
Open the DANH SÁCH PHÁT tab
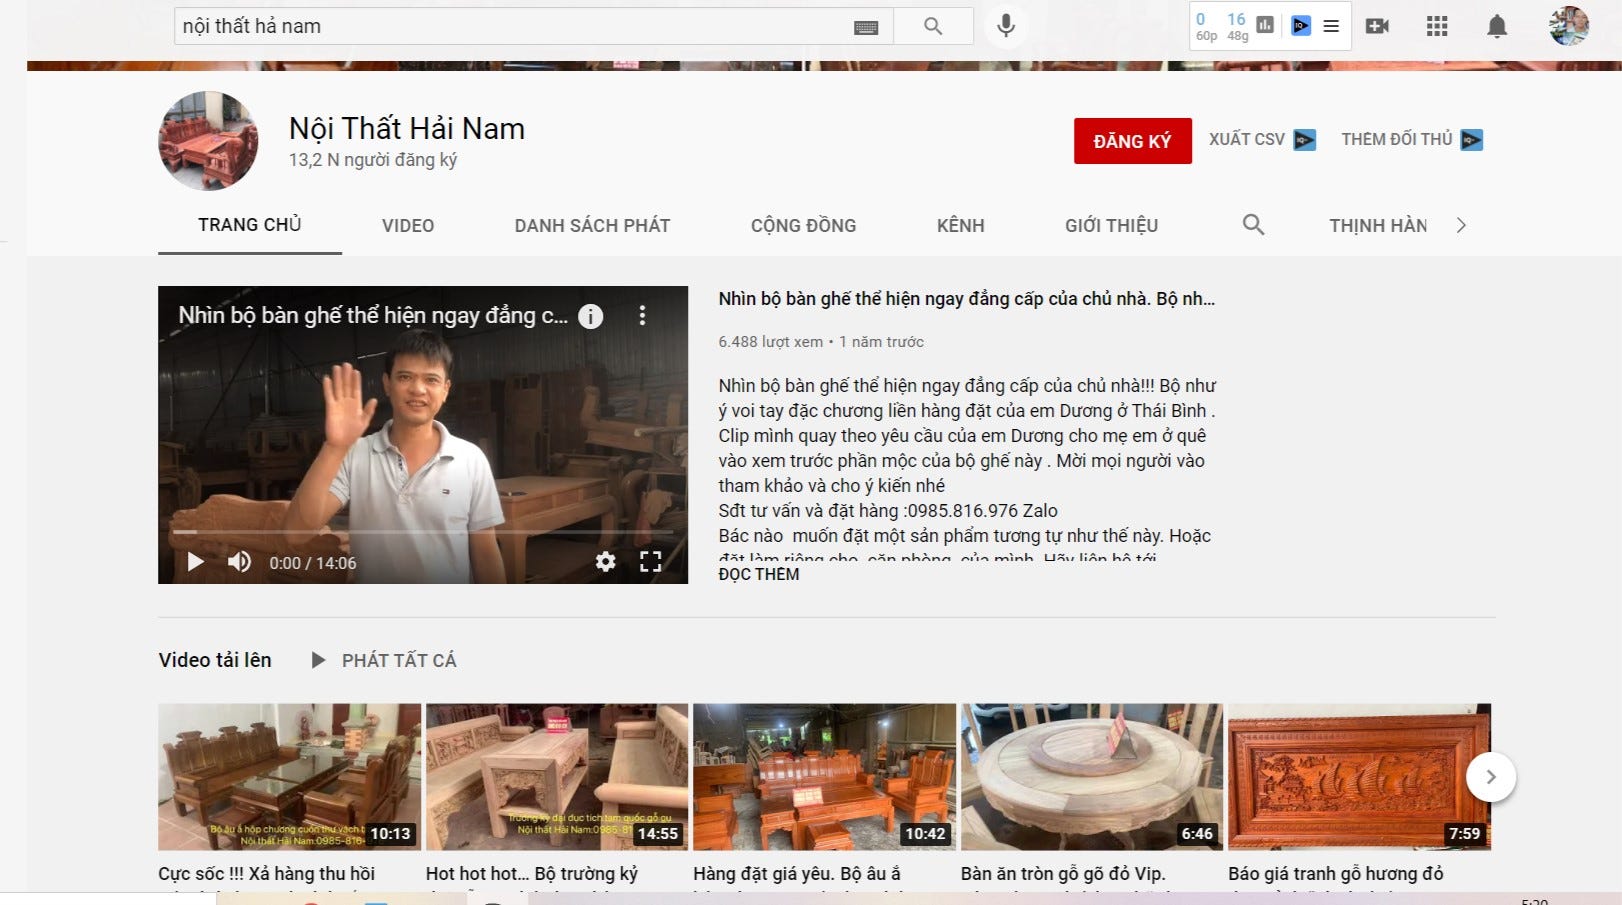pos(592,226)
